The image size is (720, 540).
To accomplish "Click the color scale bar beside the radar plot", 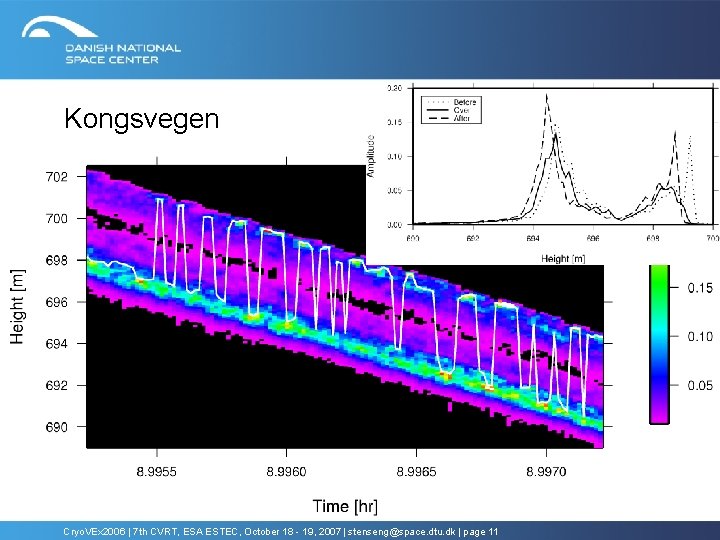I will [659, 344].
